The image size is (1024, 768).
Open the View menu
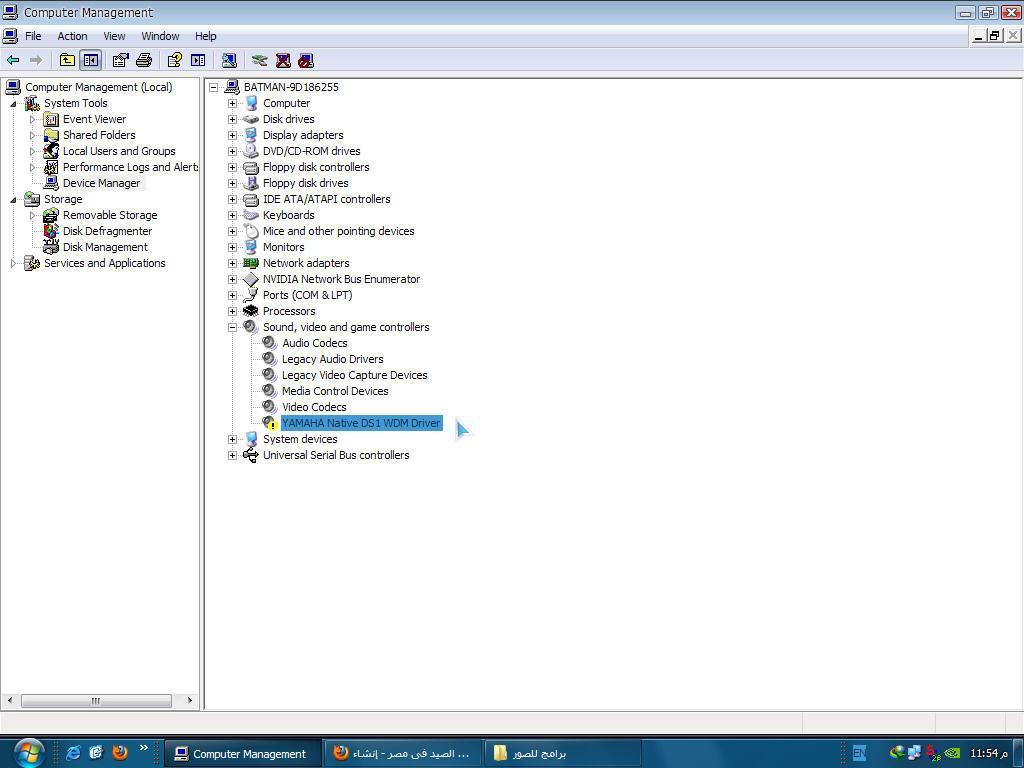[x=114, y=36]
